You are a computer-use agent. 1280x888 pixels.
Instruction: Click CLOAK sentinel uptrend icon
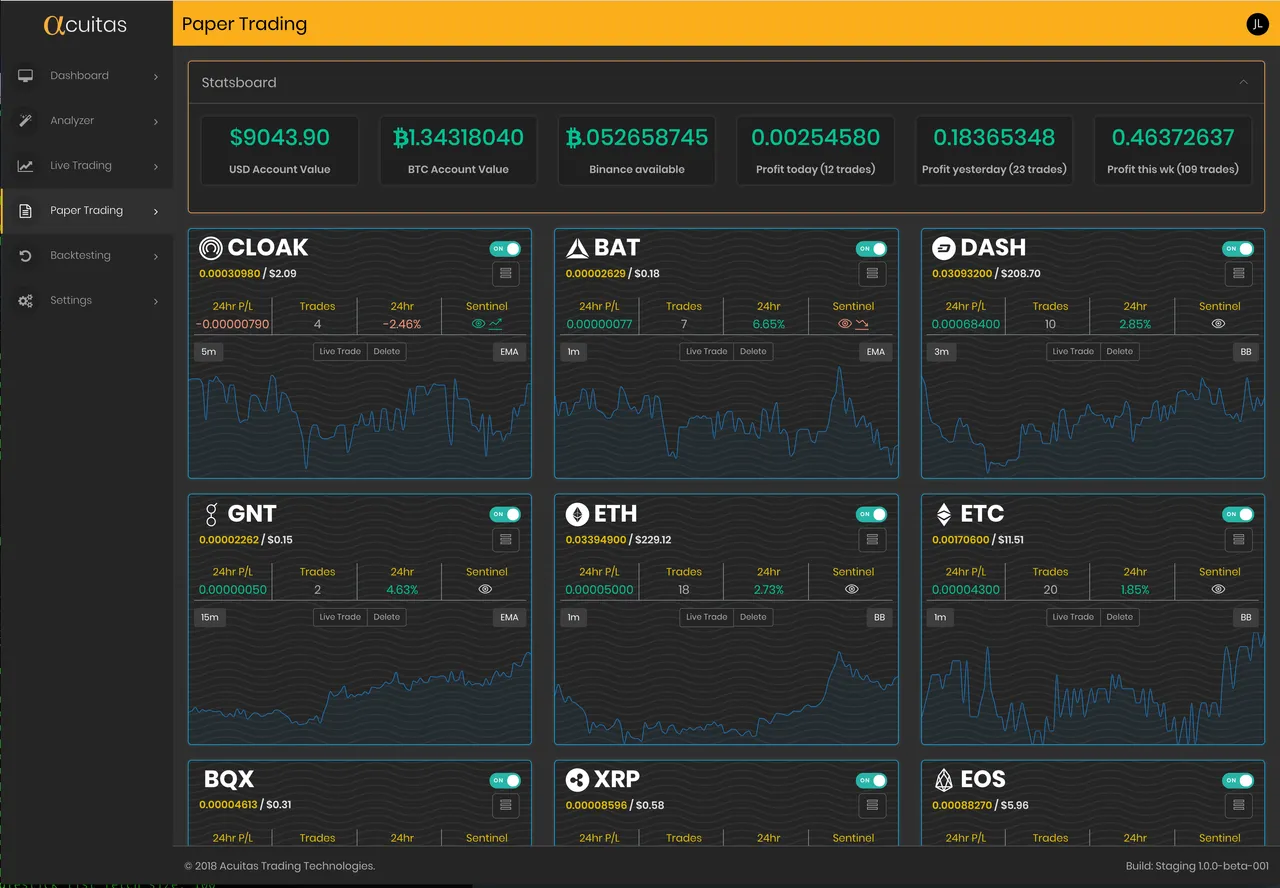pyautogui.click(x=496, y=324)
